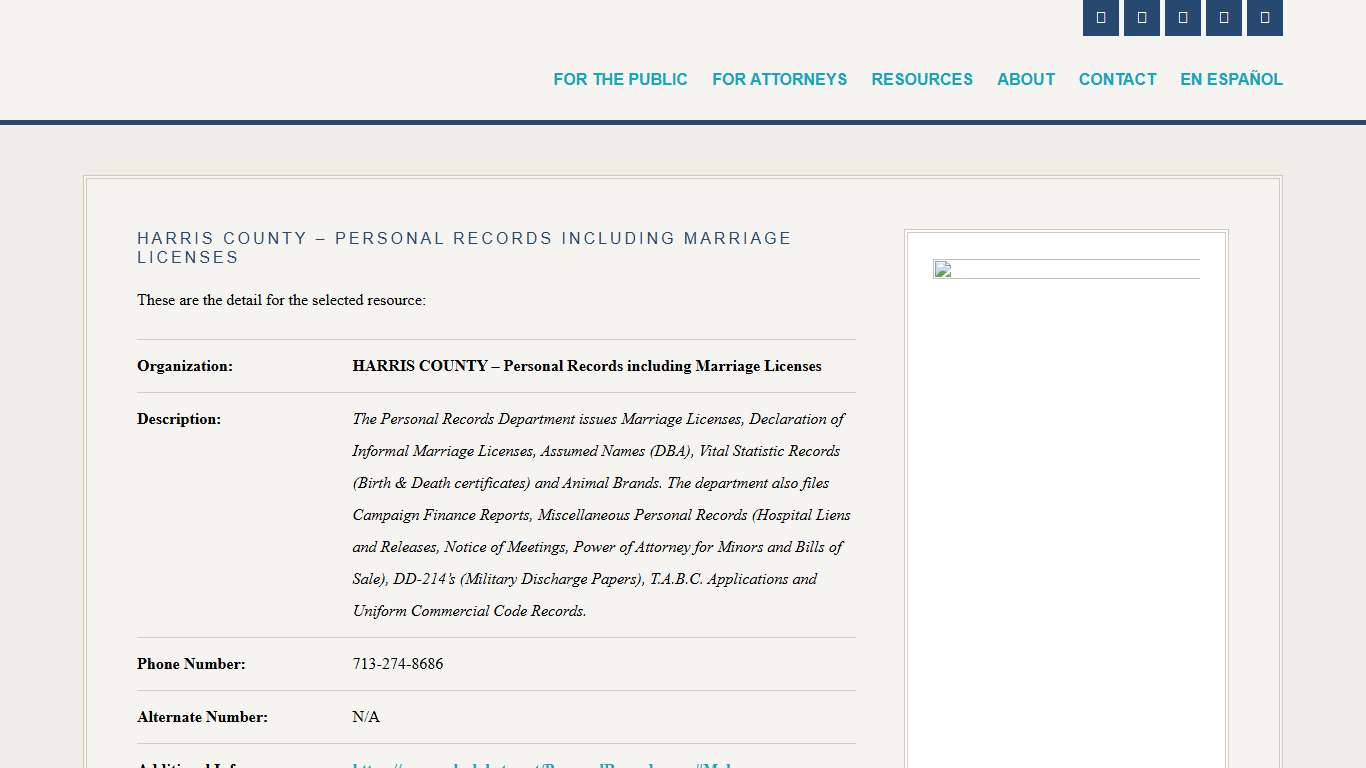Click the Alternate Number N/A value
The image size is (1366, 768).
coord(366,717)
